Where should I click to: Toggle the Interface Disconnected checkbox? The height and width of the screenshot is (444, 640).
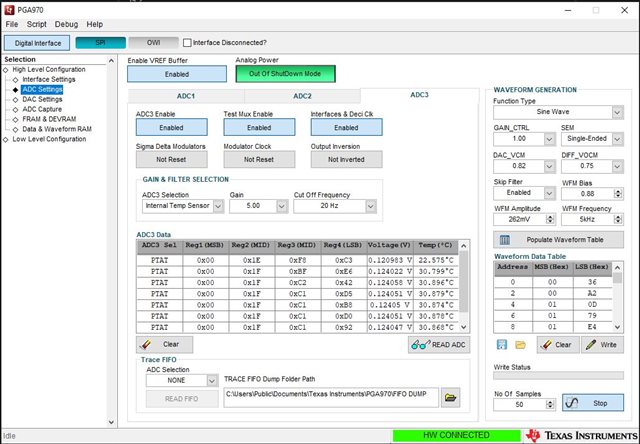click(187, 42)
